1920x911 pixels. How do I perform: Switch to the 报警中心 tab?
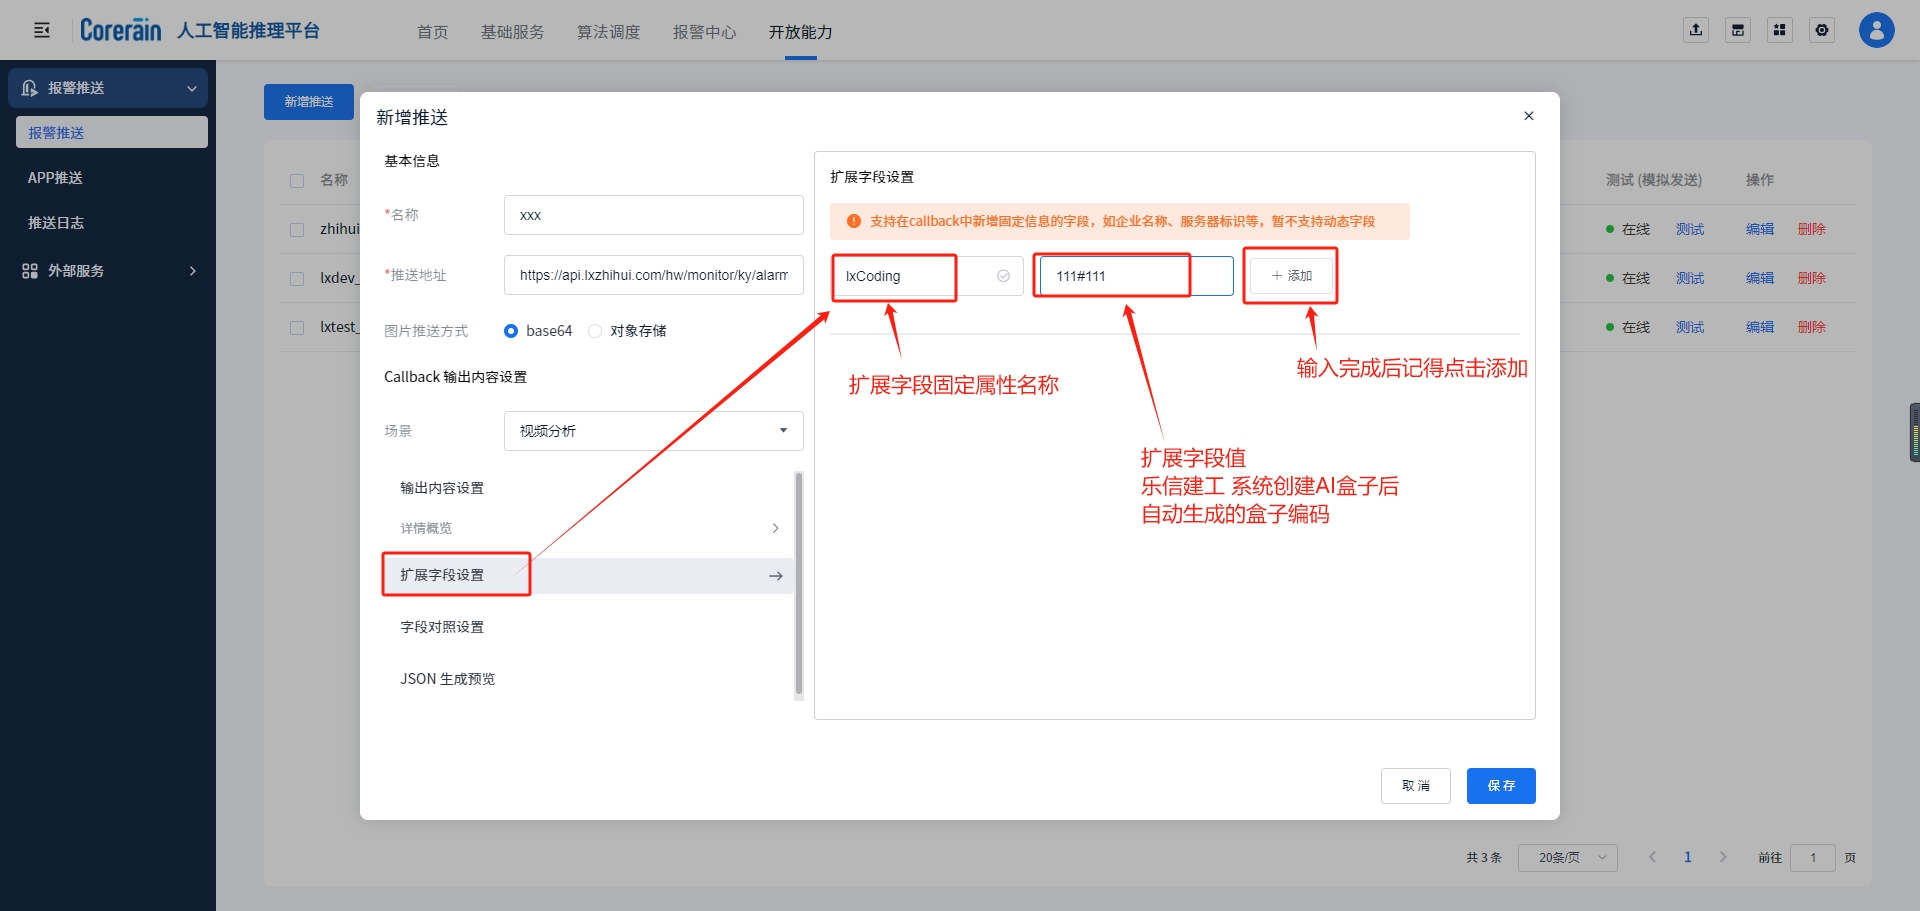click(704, 32)
